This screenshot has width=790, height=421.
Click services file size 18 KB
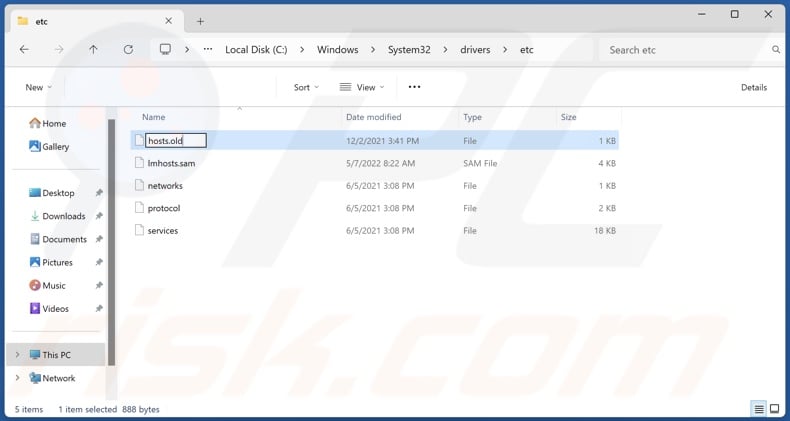605,231
